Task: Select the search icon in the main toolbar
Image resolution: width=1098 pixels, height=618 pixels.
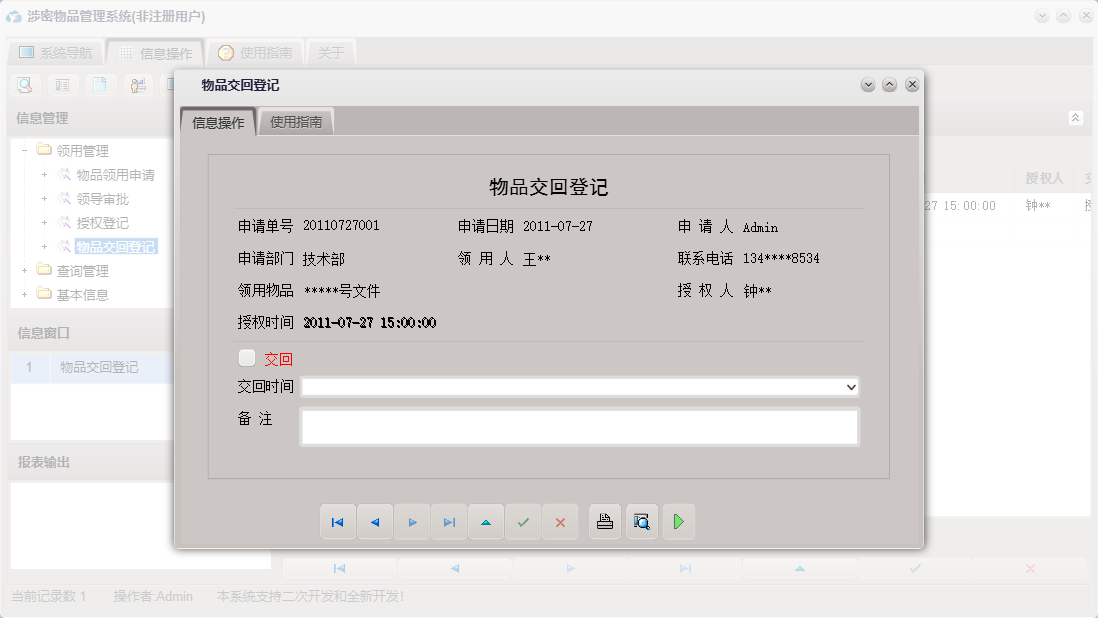Action: pos(24,85)
